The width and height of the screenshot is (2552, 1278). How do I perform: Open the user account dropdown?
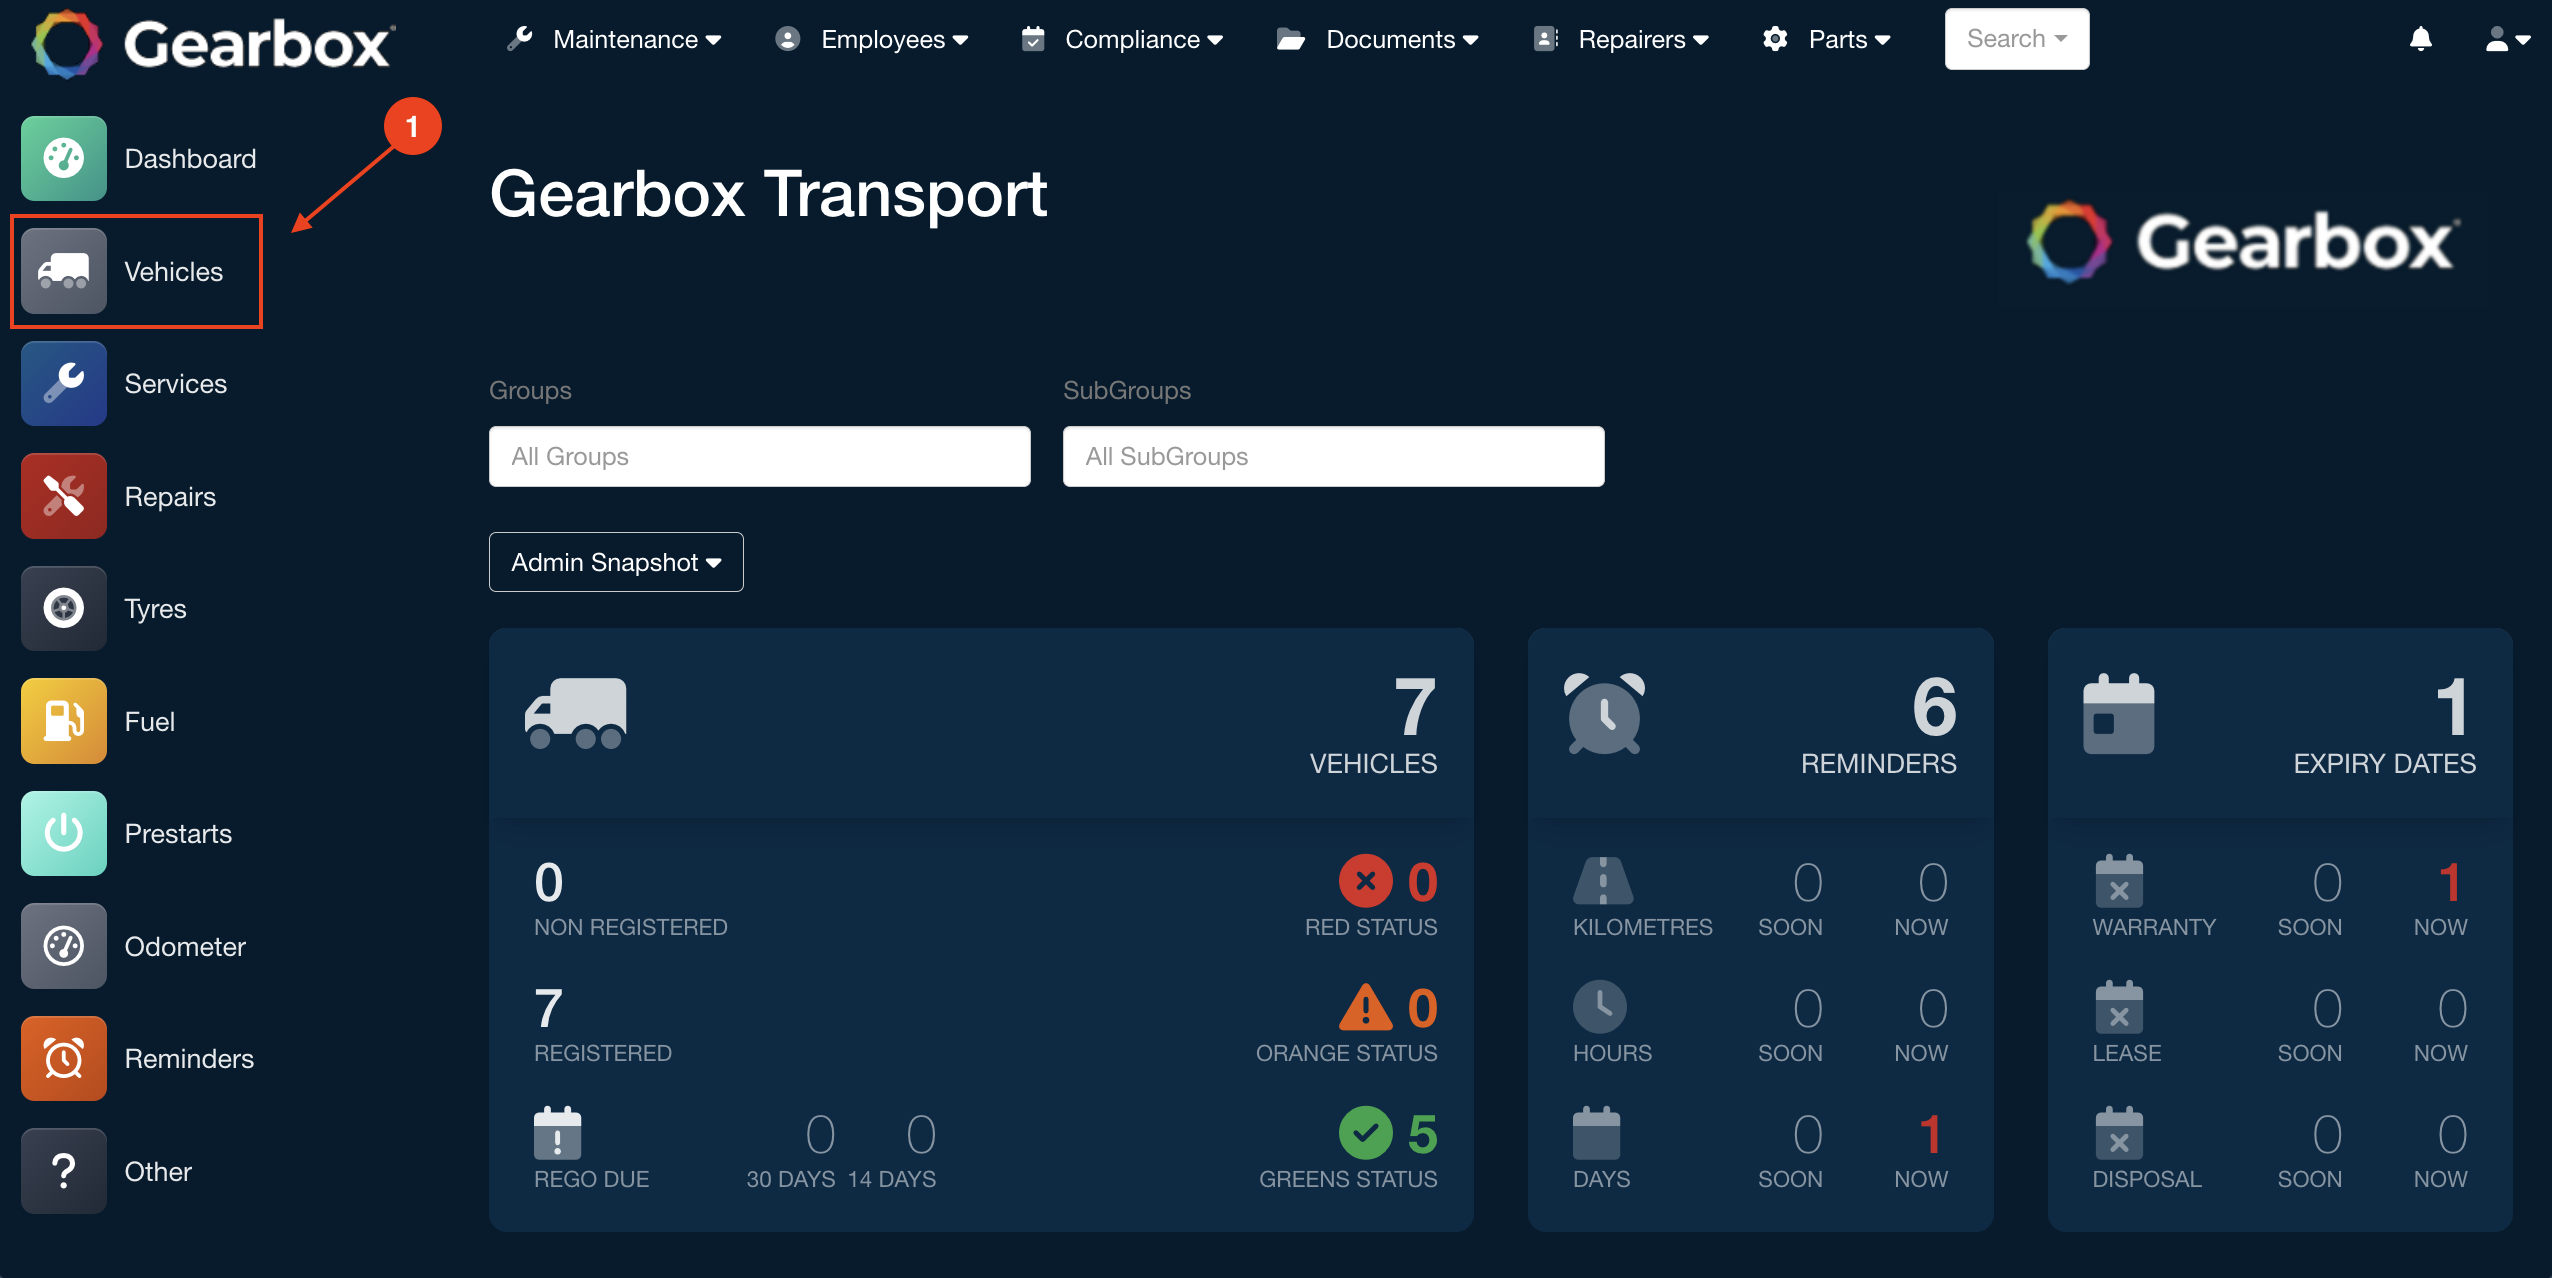click(2507, 39)
